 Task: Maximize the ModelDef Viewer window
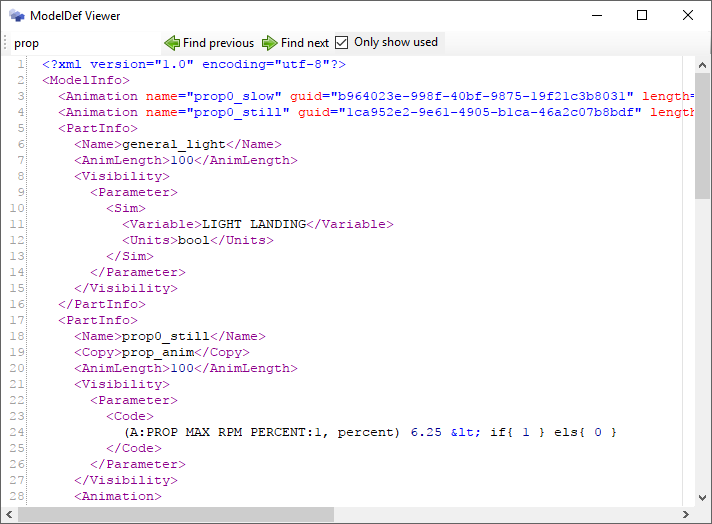pyautogui.click(x=642, y=15)
